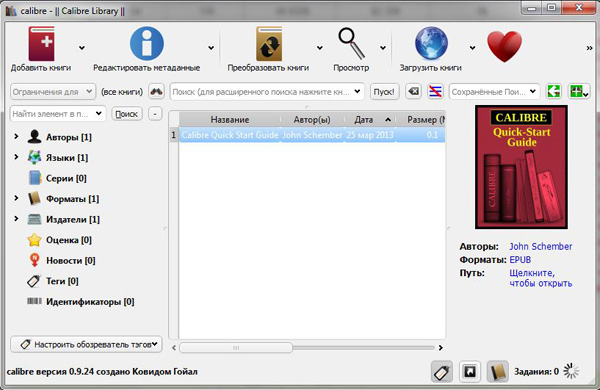The image size is (600, 390).
Task: Click the Щелкните, чтобы открыть path link
Action: point(541,278)
